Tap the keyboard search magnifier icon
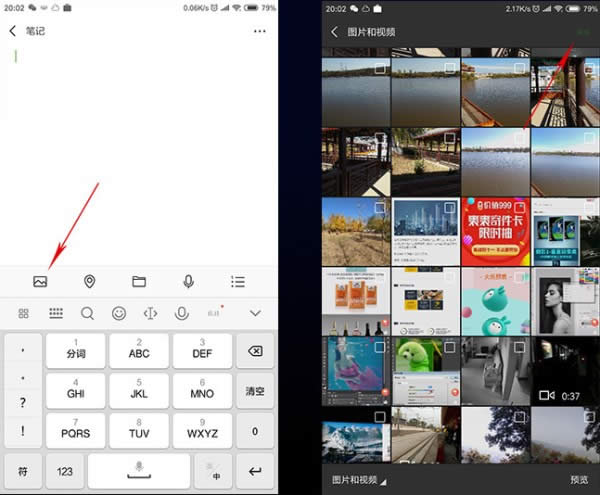Image resolution: width=600 pixels, height=495 pixels. coord(88,313)
